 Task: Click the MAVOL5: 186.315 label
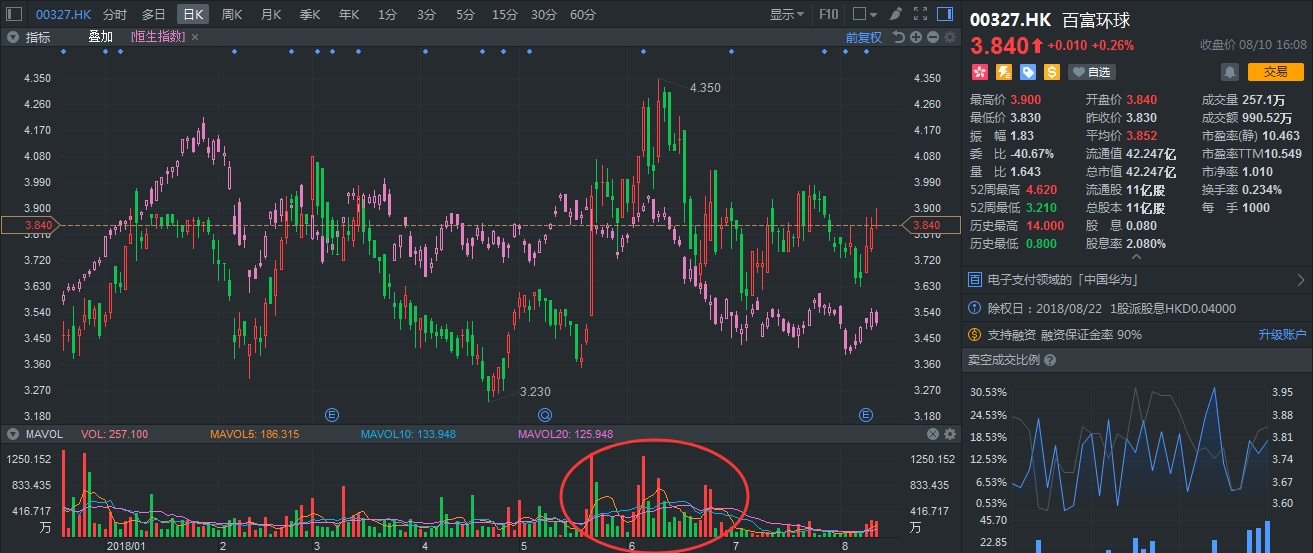pyautogui.click(x=255, y=434)
